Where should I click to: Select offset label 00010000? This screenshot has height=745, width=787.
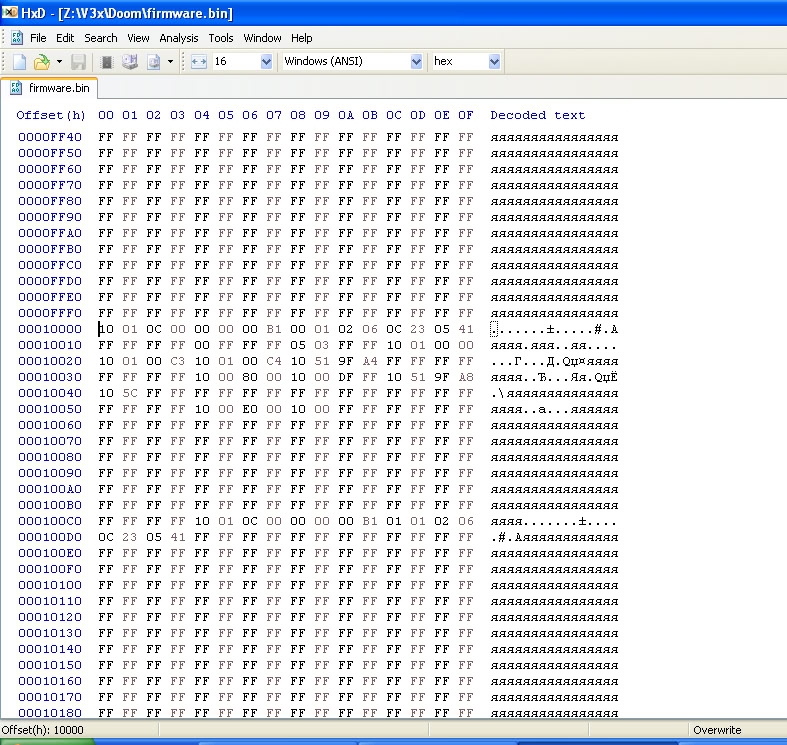point(50,329)
